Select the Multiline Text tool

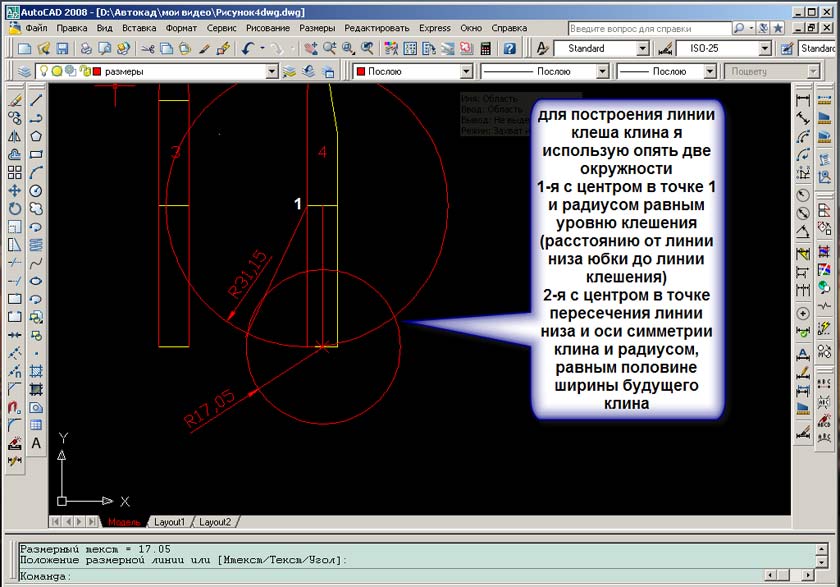tap(36, 443)
